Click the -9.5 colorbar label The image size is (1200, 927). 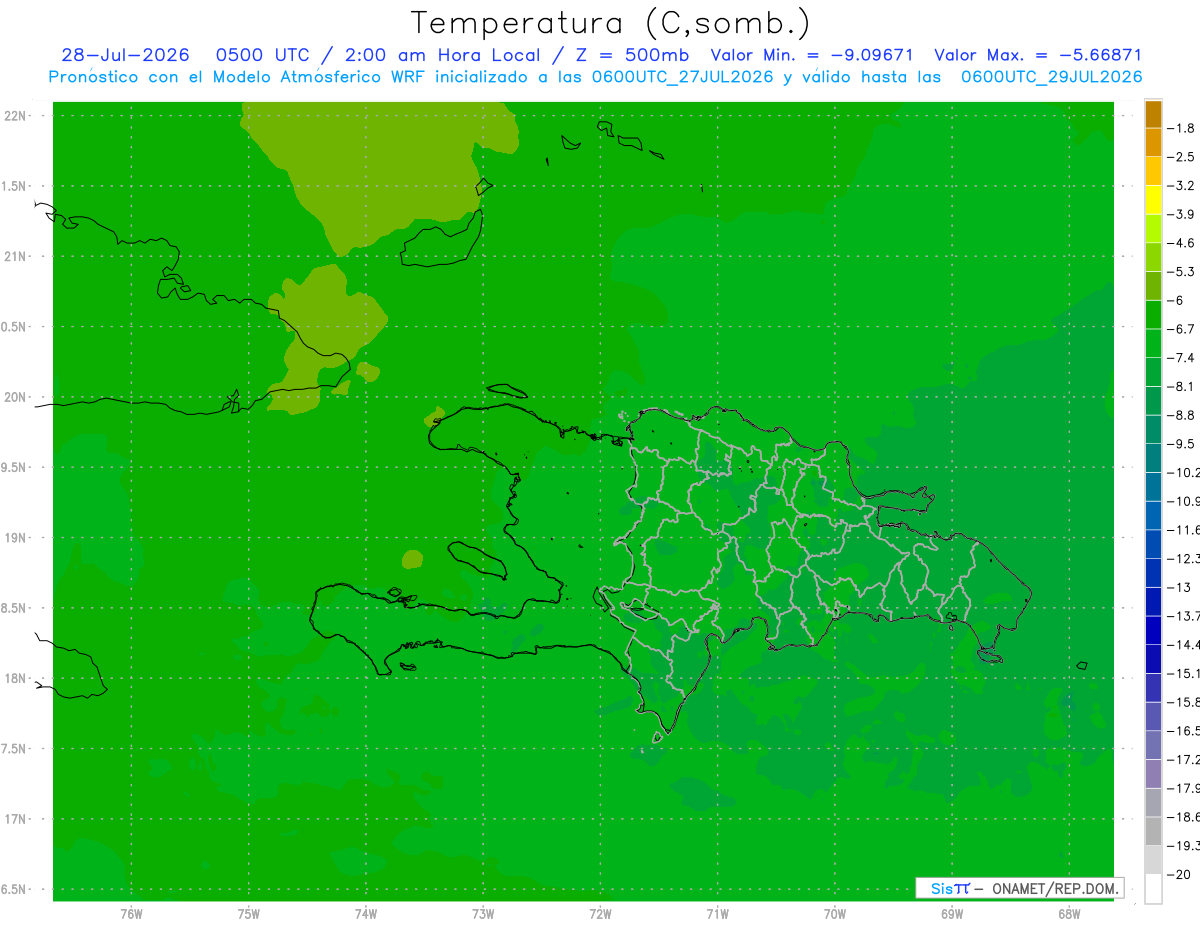point(1182,444)
